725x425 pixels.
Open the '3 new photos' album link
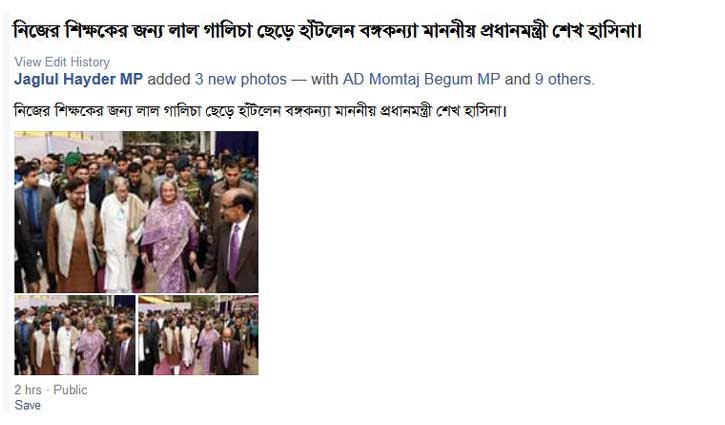pos(240,79)
